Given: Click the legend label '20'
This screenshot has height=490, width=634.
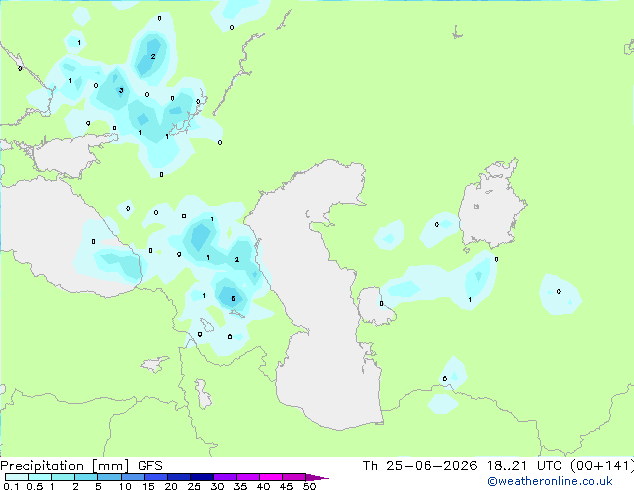Looking at the screenshot, I should click(171, 486).
